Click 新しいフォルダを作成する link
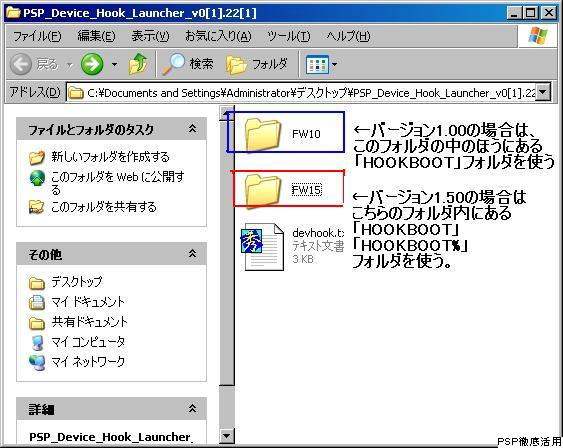Viewport: 563px width, 448px height. tap(110, 157)
